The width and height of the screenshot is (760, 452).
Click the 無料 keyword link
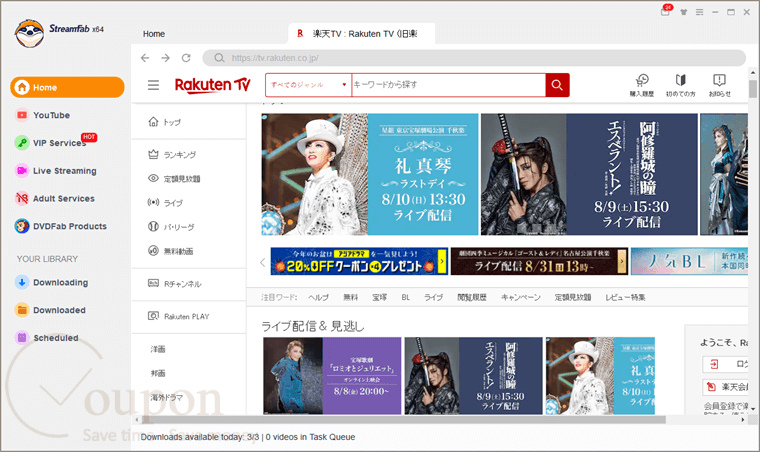click(350, 297)
